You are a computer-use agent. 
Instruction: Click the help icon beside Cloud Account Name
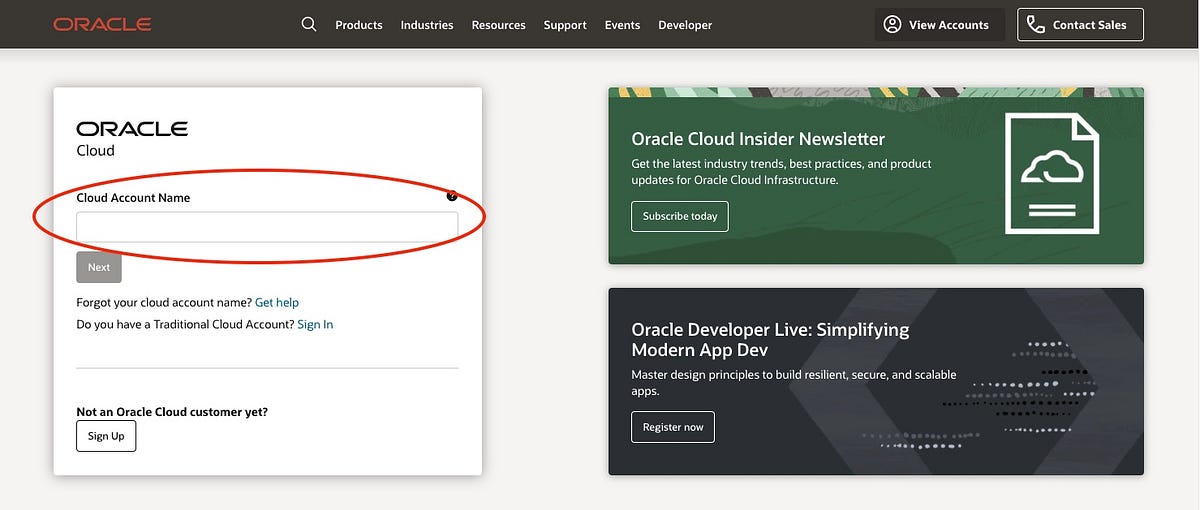[x=452, y=196]
